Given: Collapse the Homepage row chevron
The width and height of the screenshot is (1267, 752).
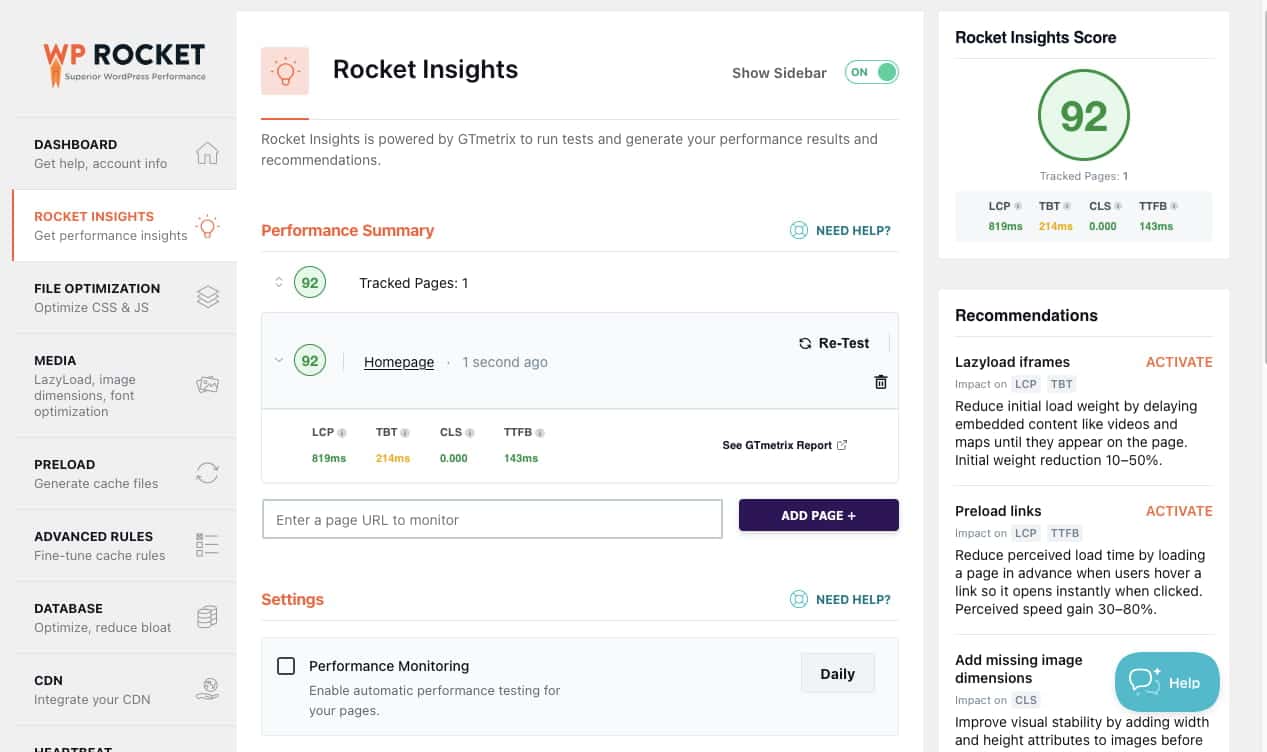Looking at the screenshot, I should [x=279, y=361].
